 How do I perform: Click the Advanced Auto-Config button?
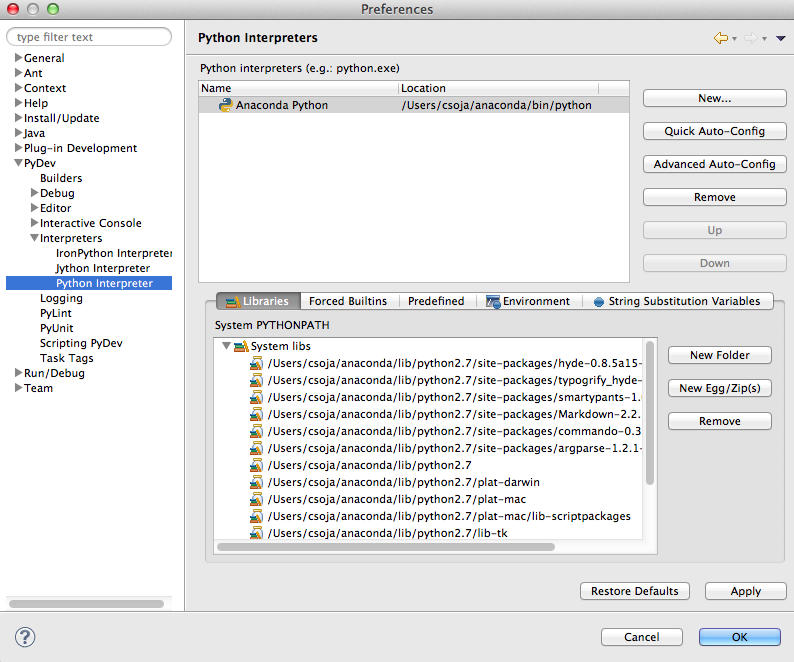point(714,164)
